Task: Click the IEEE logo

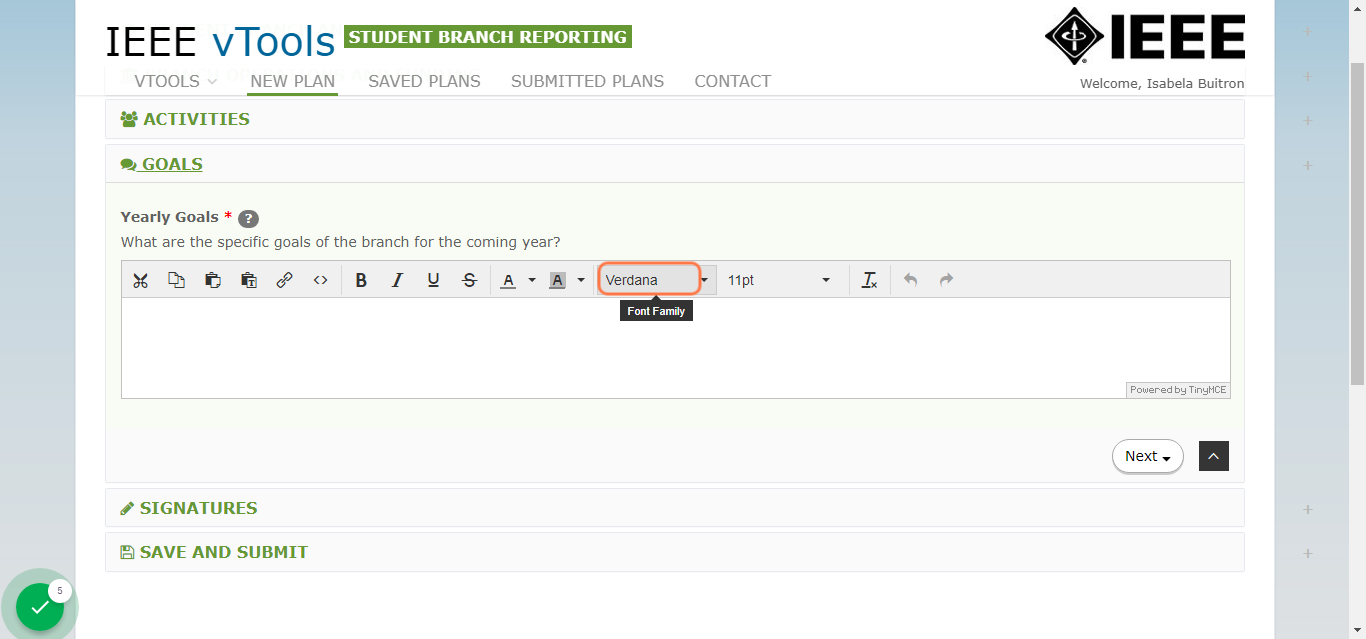Action: [x=1145, y=36]
